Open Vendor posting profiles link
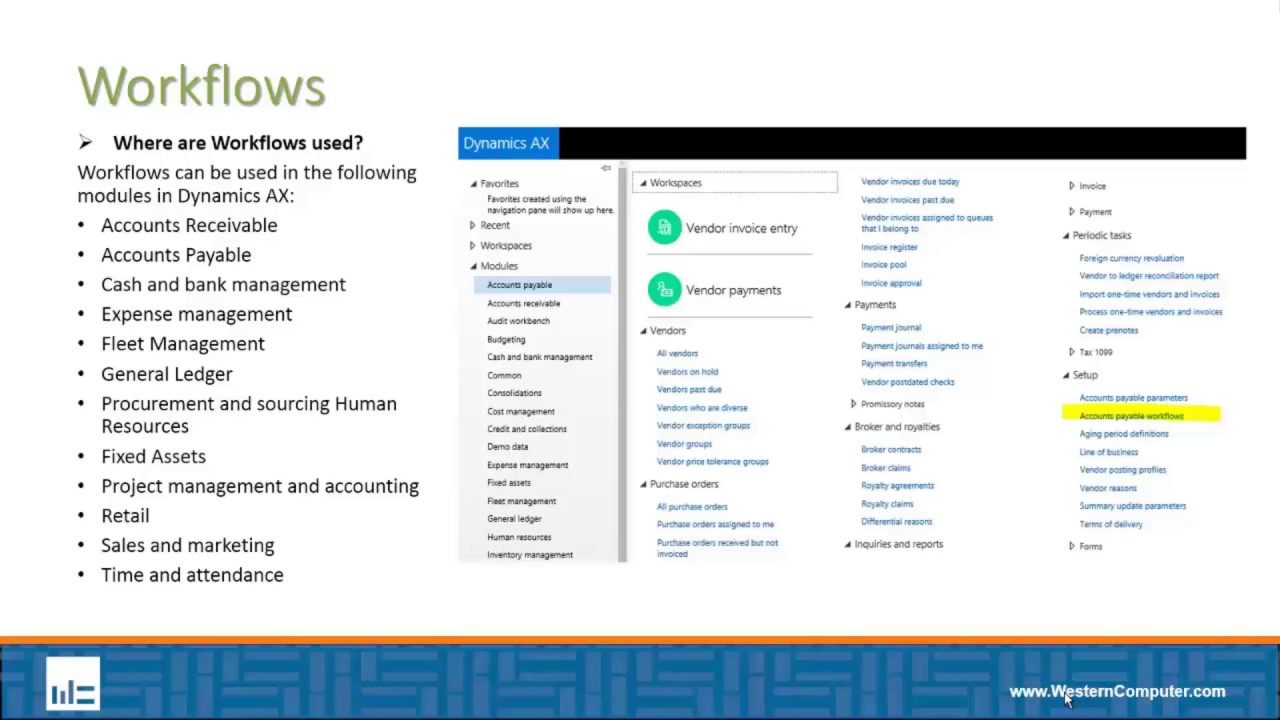The width and height of the screenshot is (1280, 720). [x=1122, y=470]
